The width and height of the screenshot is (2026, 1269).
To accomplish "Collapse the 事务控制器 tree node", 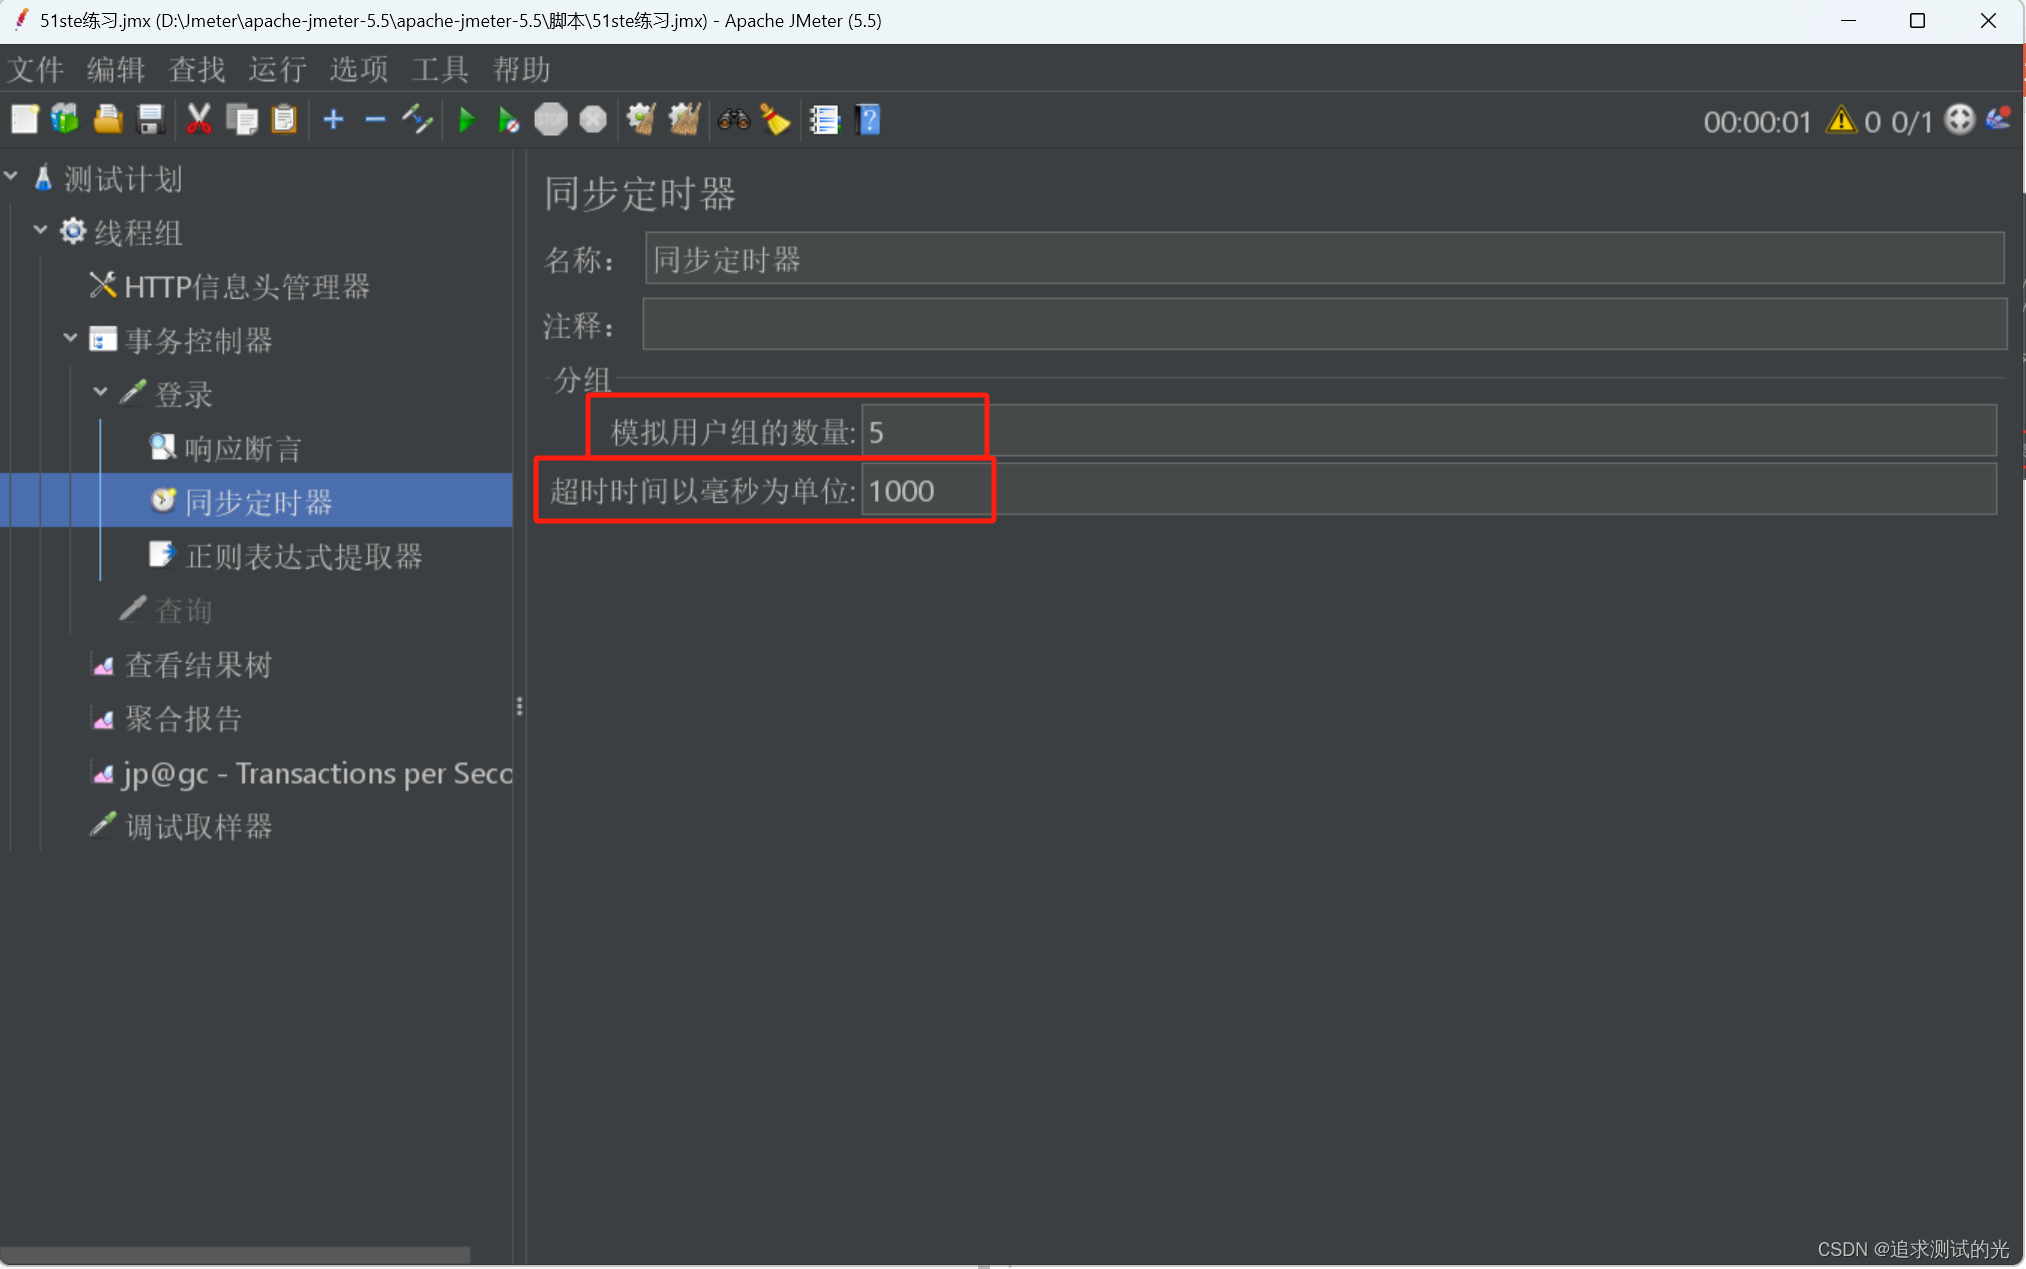I will [x=70, y=339].
